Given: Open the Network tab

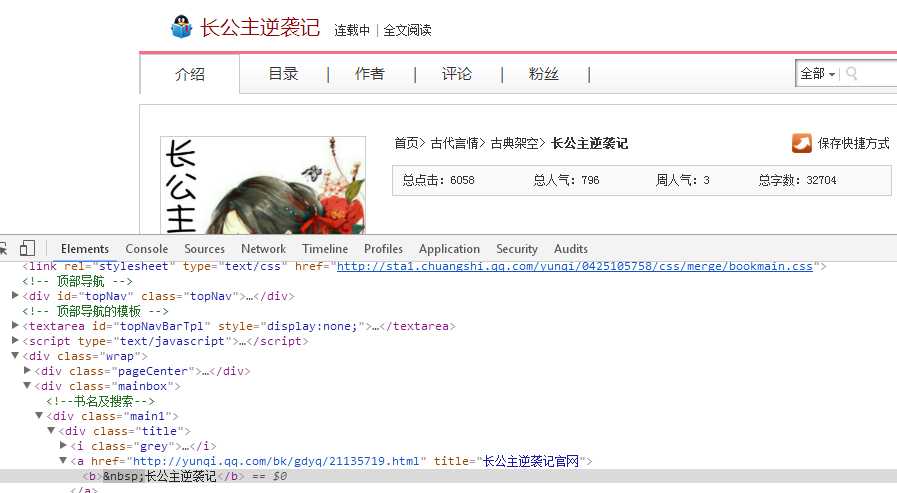Looking at the screenshot, I should pyautogui.click(x=263, y=249).
